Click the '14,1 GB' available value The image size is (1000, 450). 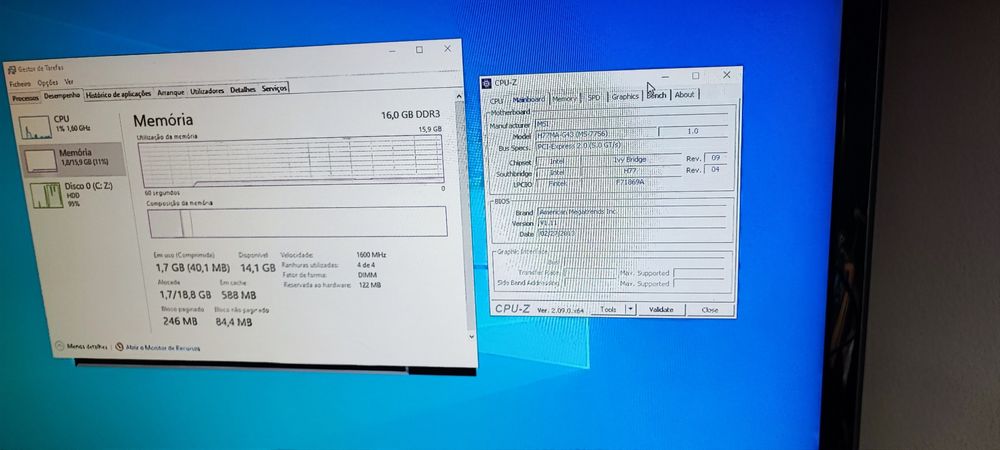[x=257, y=268]
